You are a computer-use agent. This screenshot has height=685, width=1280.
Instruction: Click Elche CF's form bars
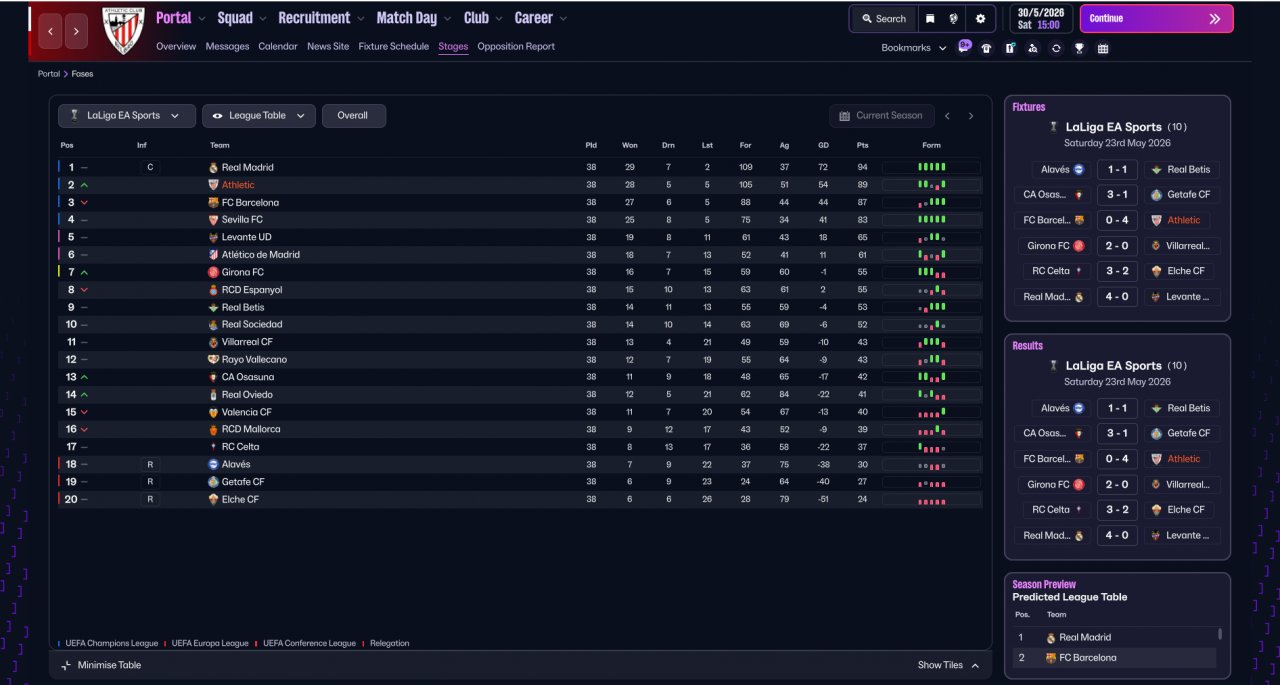(x=931, y=499)
